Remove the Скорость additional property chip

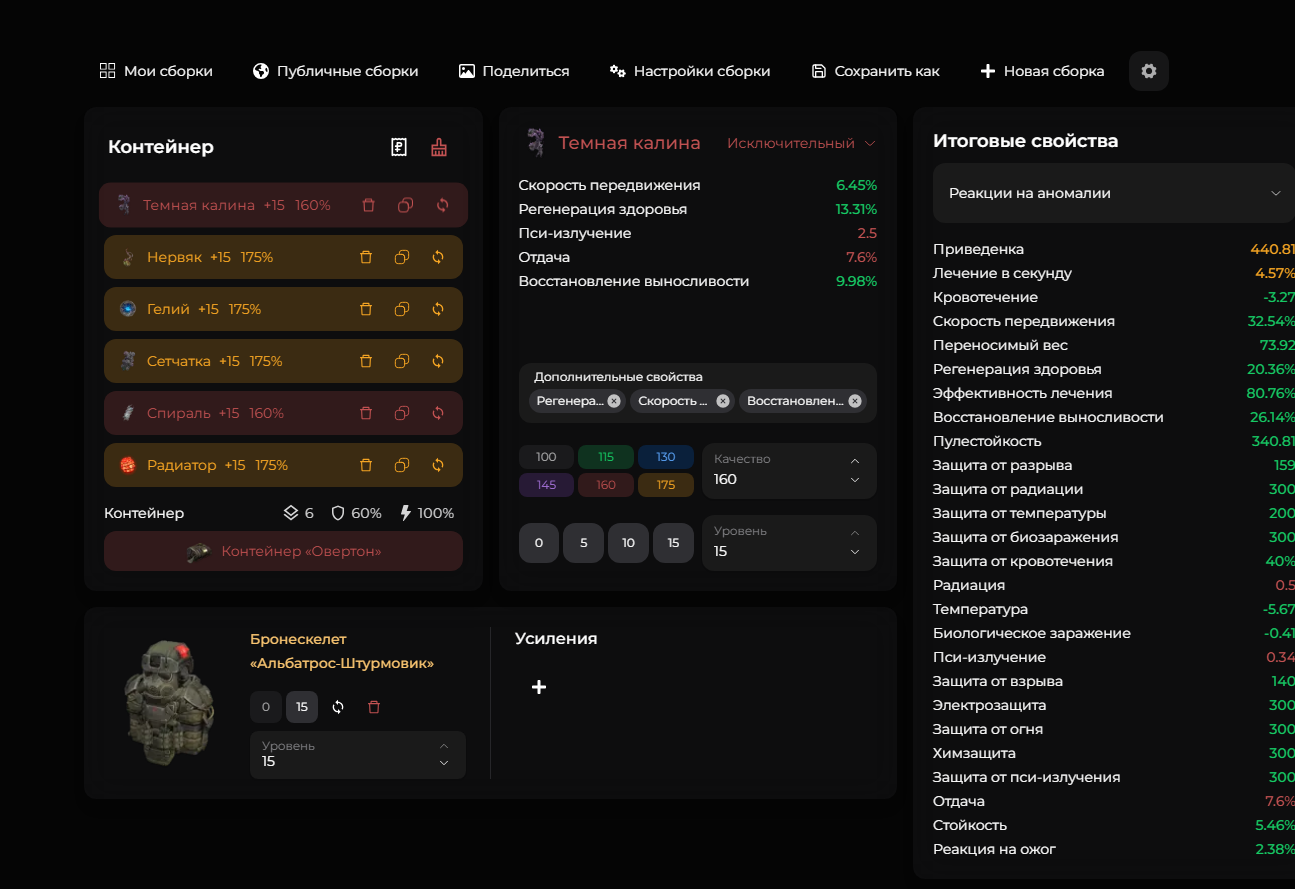[723, 401]
